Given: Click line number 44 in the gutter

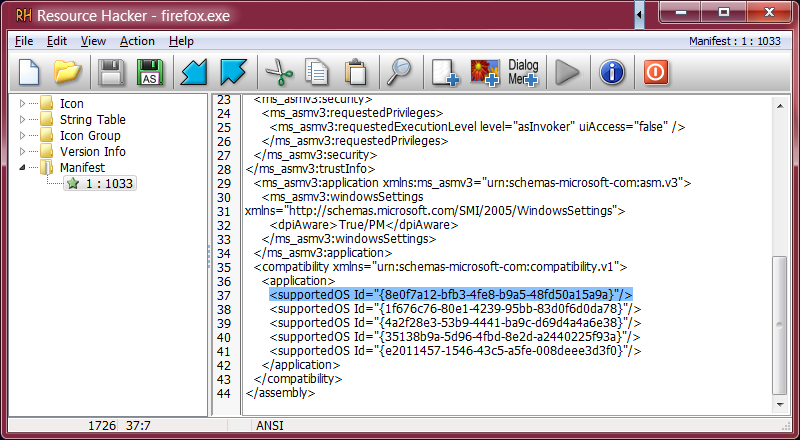Looking at the screenshot, I should (x=223, y=394).
